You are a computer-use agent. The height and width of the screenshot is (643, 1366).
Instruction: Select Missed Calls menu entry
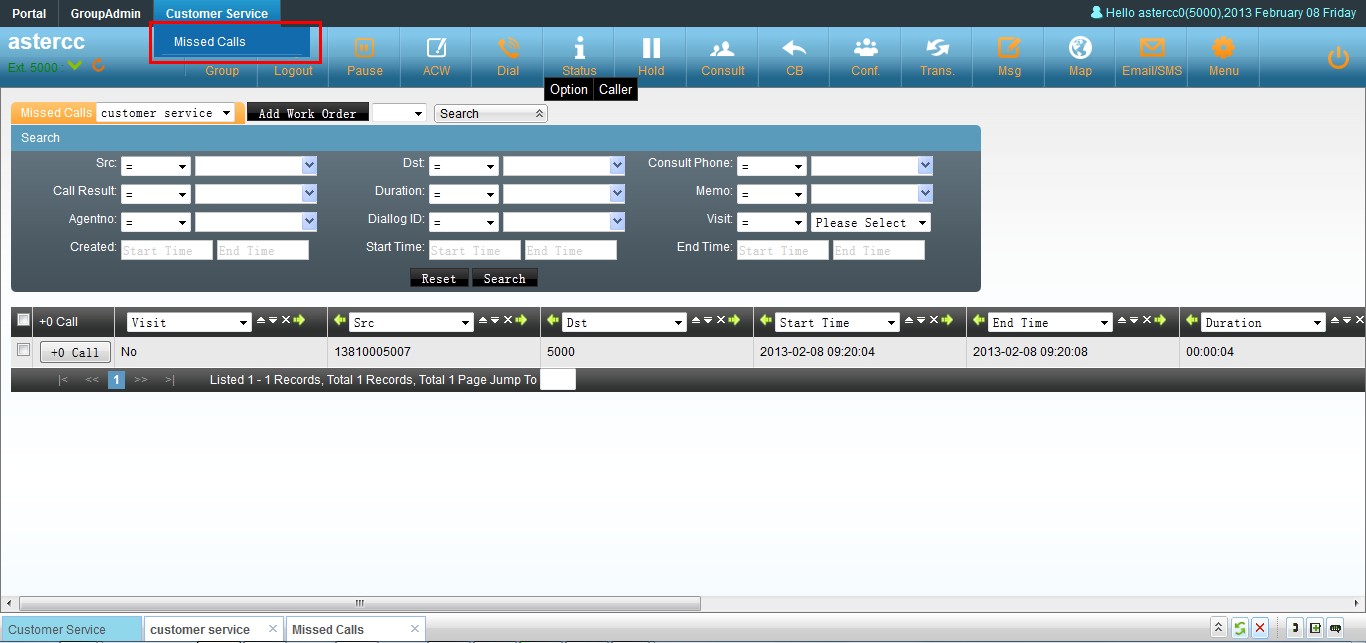tap(210, 42)
